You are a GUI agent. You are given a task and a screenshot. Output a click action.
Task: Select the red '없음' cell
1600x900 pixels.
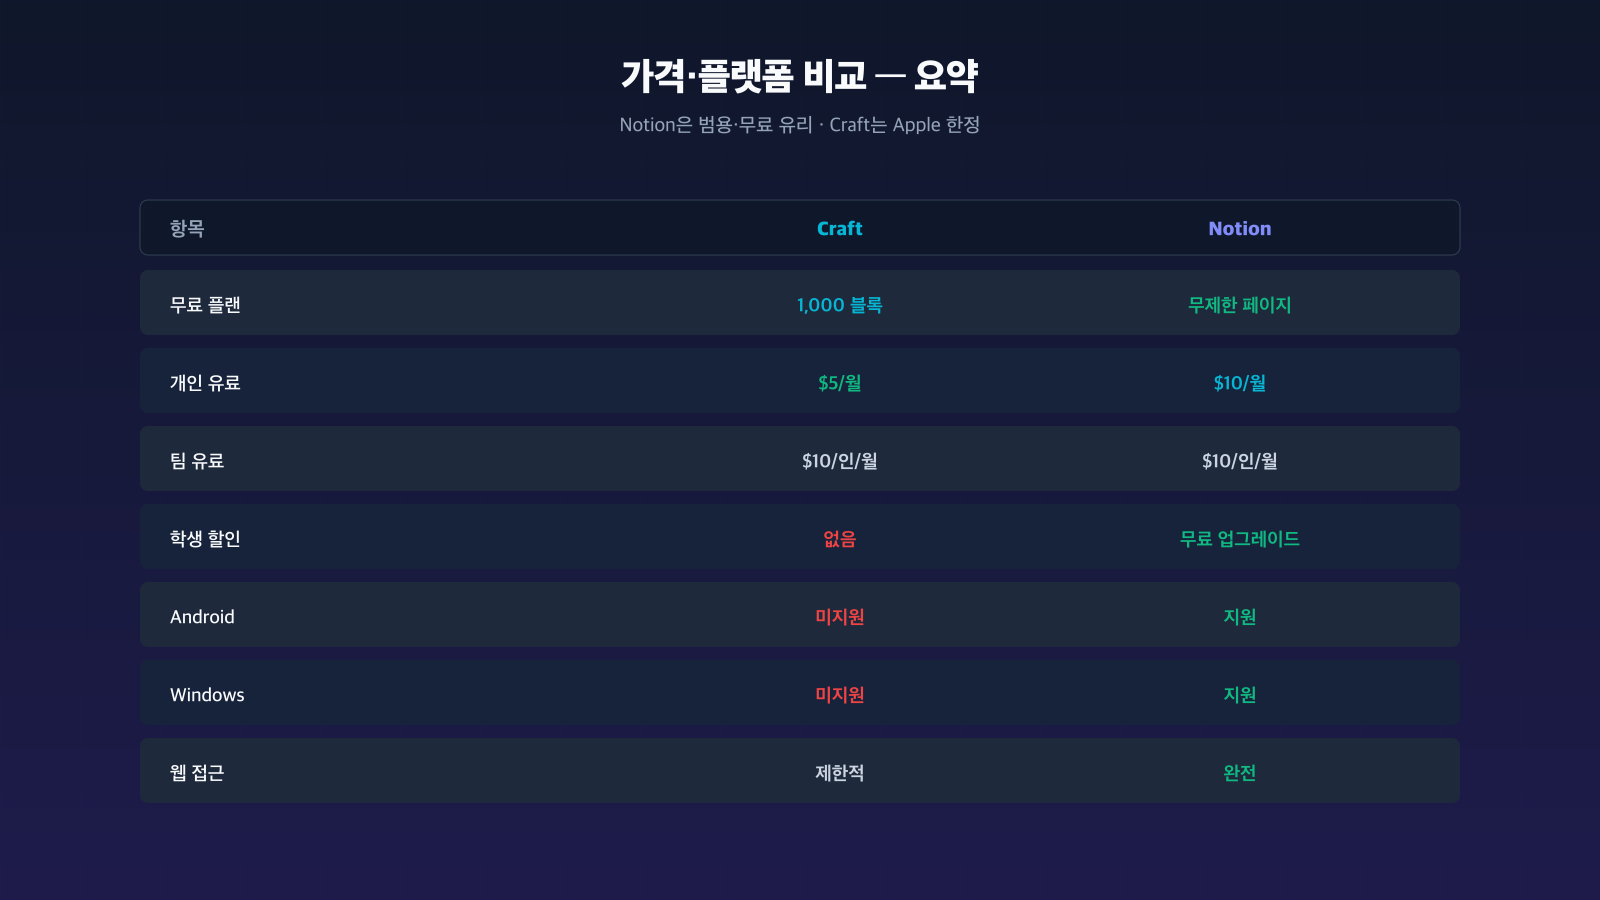[x=839, y=539]
